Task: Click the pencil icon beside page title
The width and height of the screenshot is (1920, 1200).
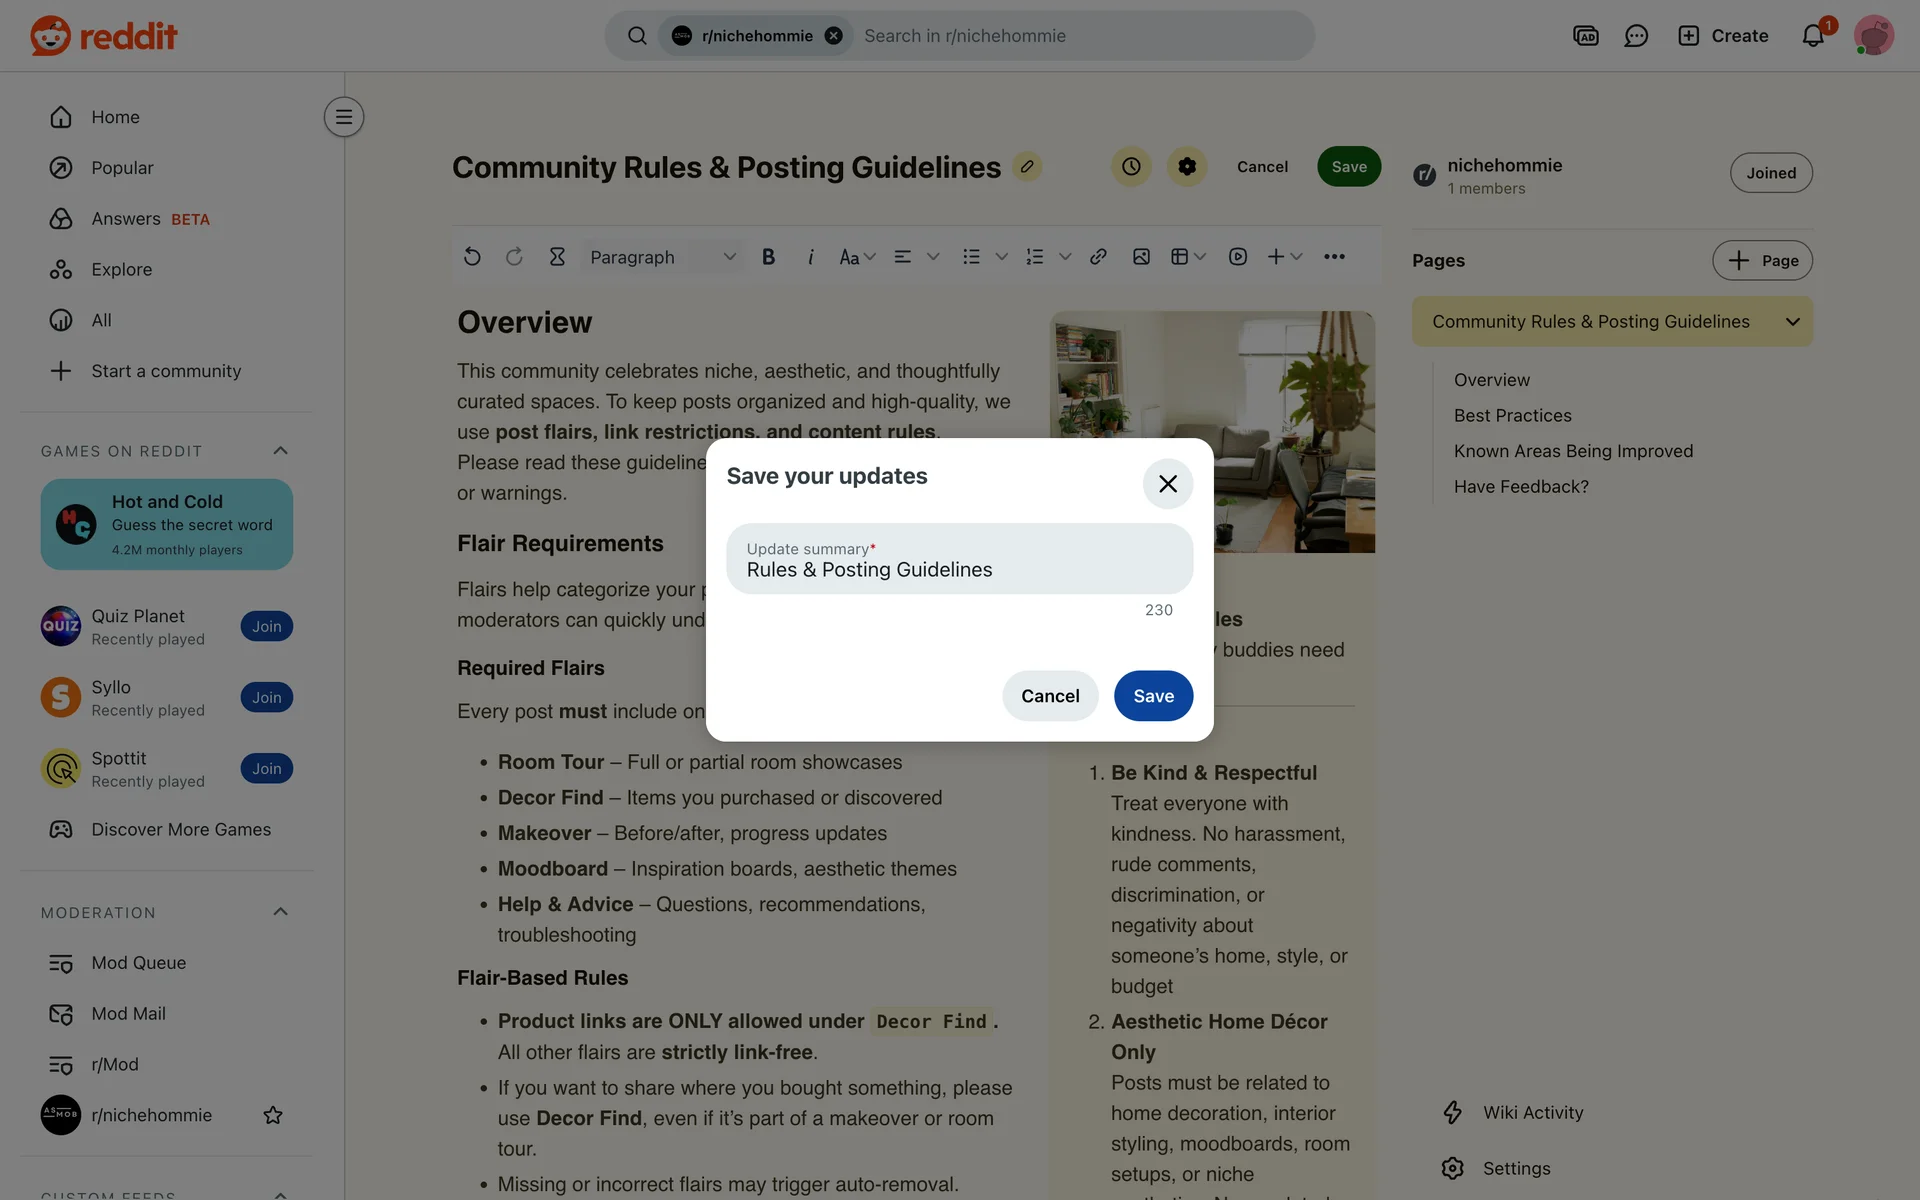Action: pyautogui.click(x=1027, y=166)
